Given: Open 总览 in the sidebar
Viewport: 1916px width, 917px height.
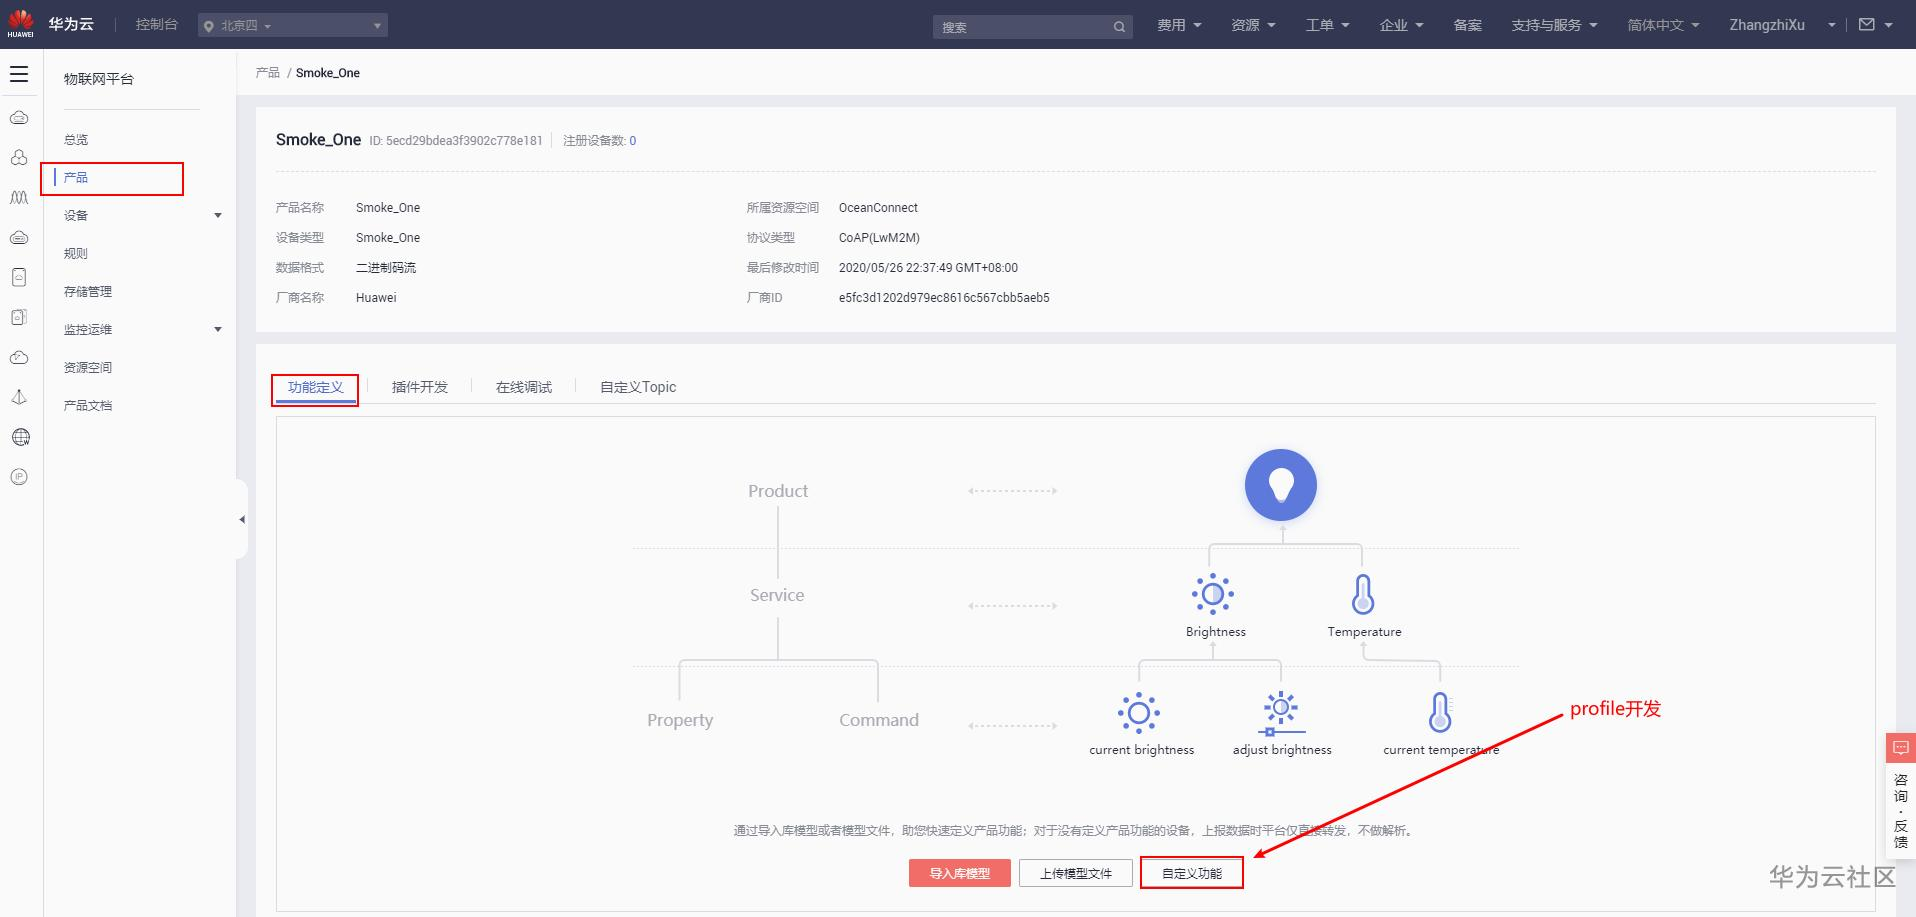Looking at the screenshot, I should 76,140.
